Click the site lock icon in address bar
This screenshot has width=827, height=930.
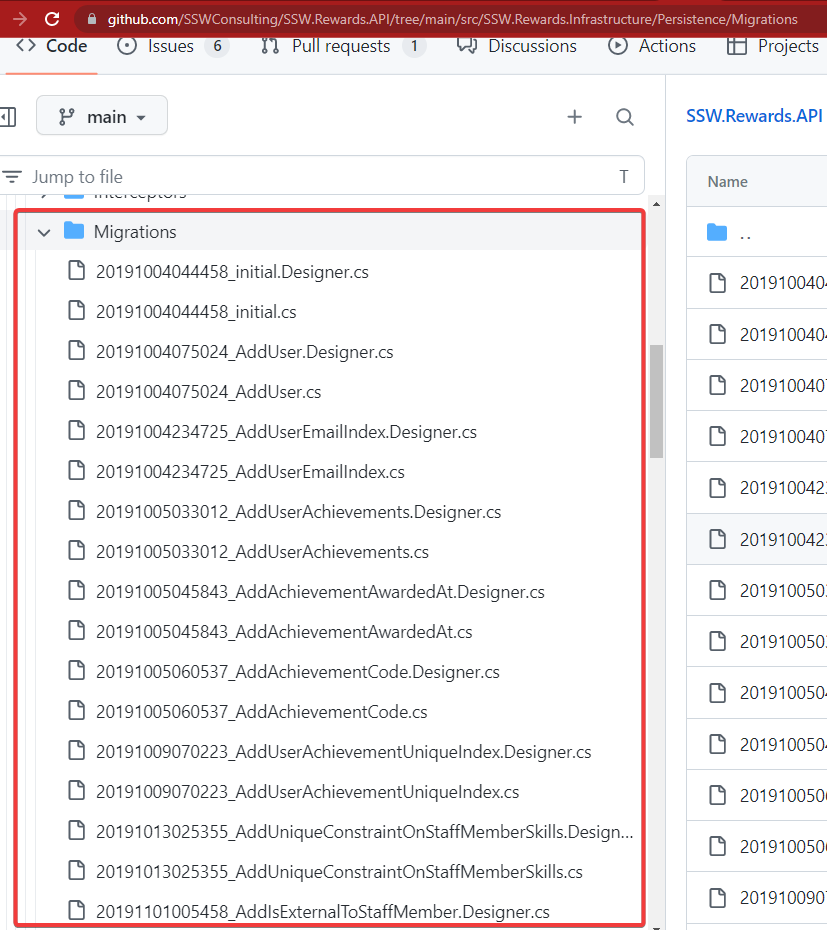click(92, 19)
